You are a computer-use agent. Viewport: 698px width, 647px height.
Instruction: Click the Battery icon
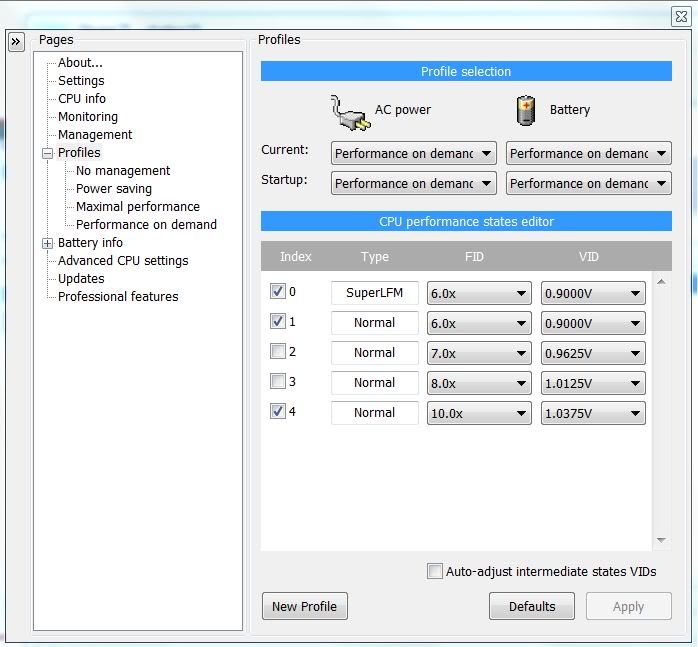pyautogui.click(x=526, y=110)
